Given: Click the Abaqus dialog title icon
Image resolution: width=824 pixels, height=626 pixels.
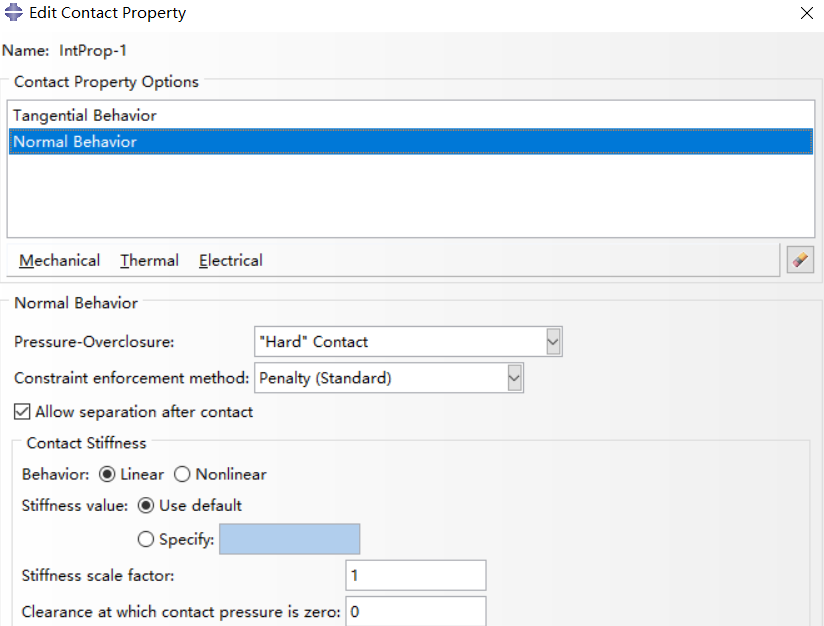Looking at the screenshot, I should point(13,12).
